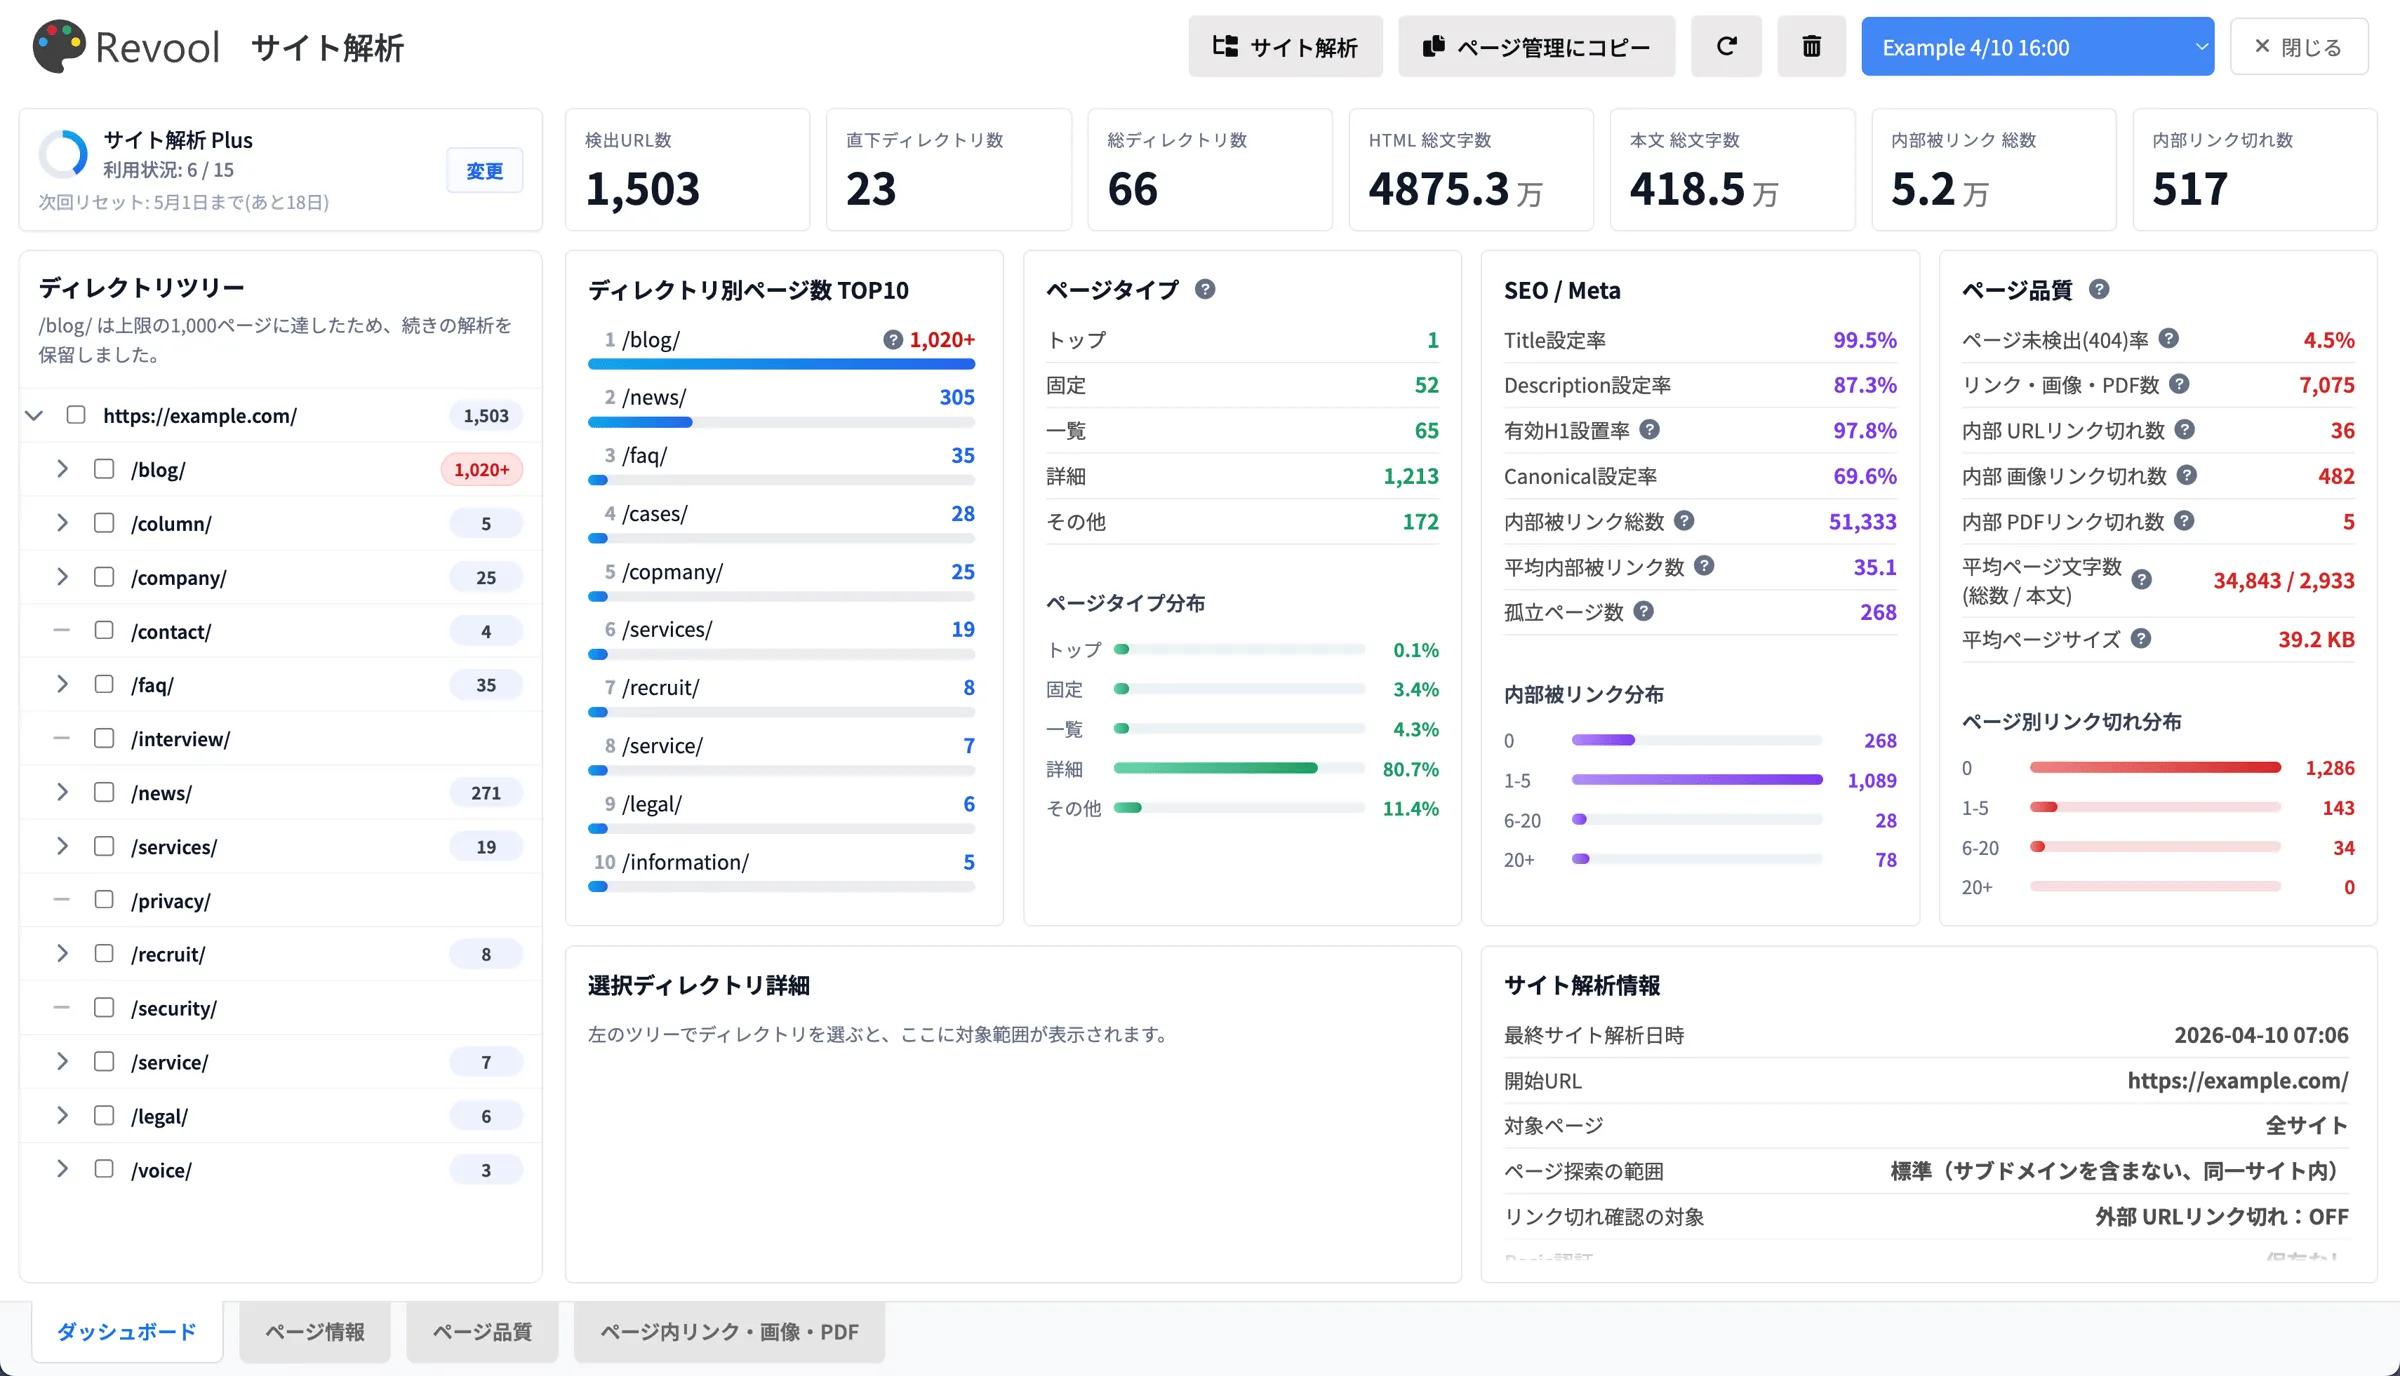
Task: Check the /news/ directory checkbox
Action: pyautogui.click(x=104, y=792)
